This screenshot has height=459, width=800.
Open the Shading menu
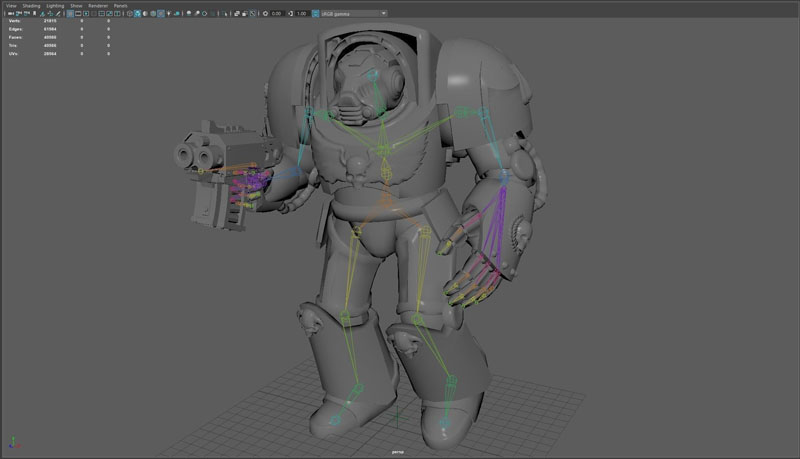[x=32, y=5]
